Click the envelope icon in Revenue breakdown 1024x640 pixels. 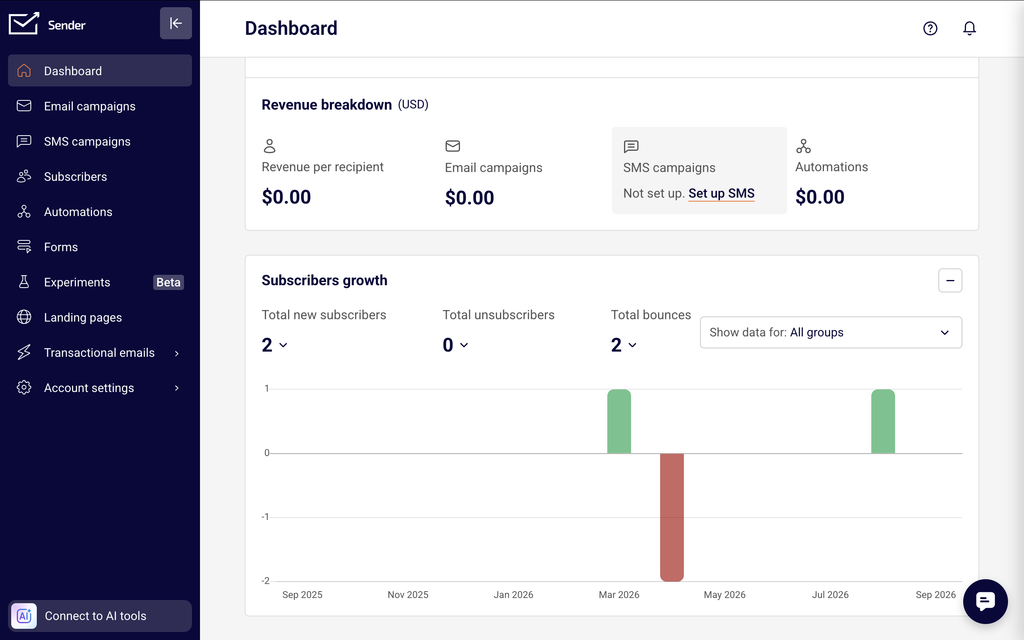(x=453, y=146)
